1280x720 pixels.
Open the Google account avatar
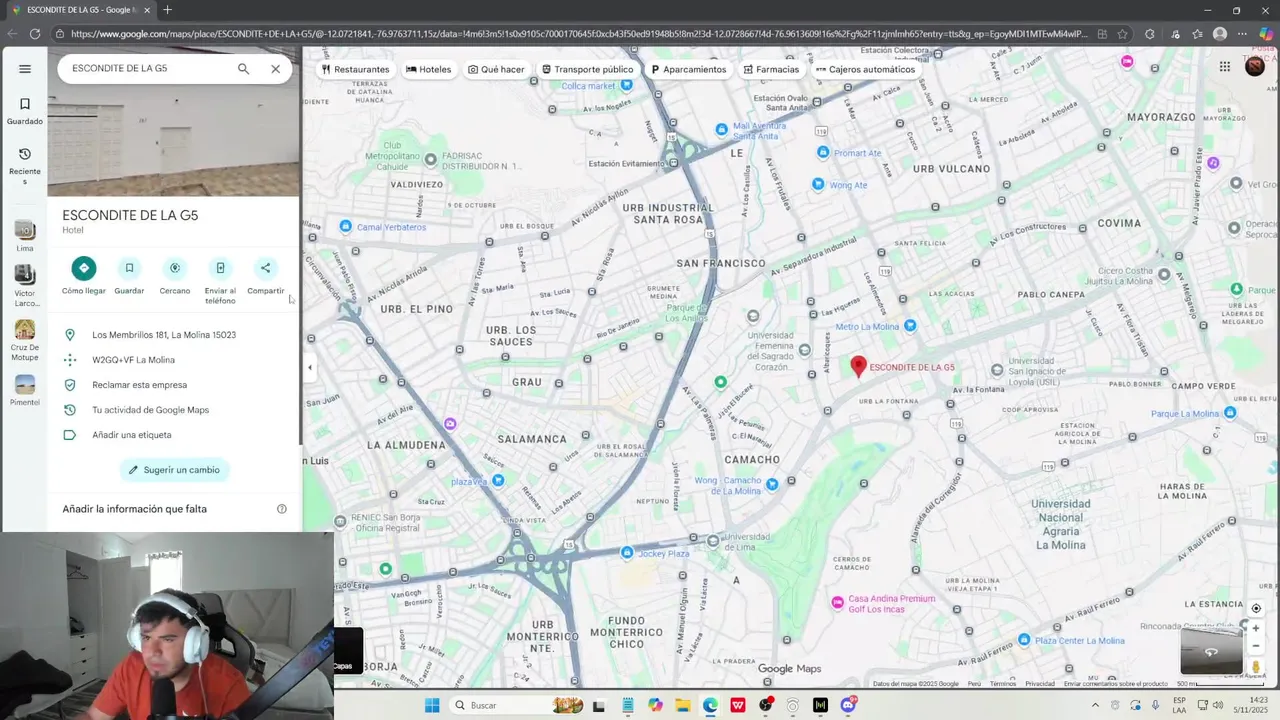click(1255, 67)
